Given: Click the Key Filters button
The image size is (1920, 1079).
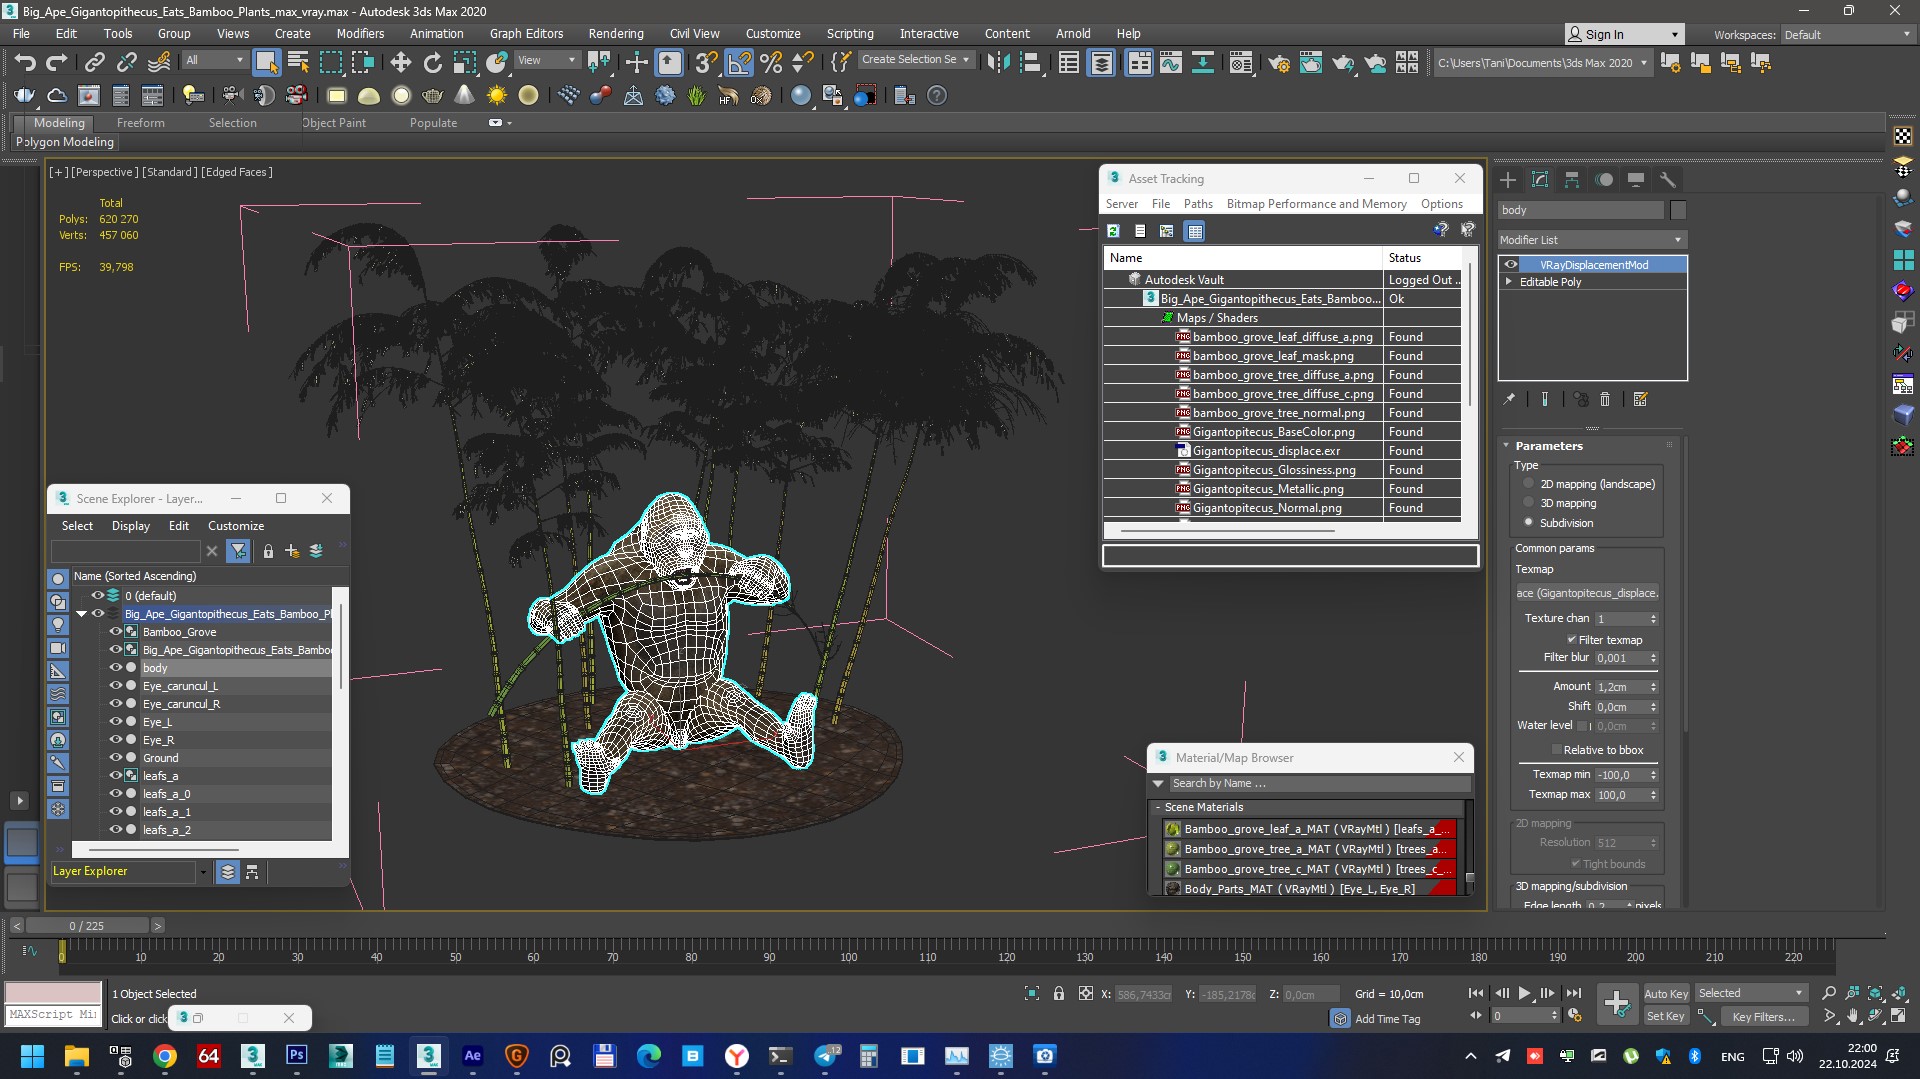Looking at the screenshot, I should tap(1763, 1016).
